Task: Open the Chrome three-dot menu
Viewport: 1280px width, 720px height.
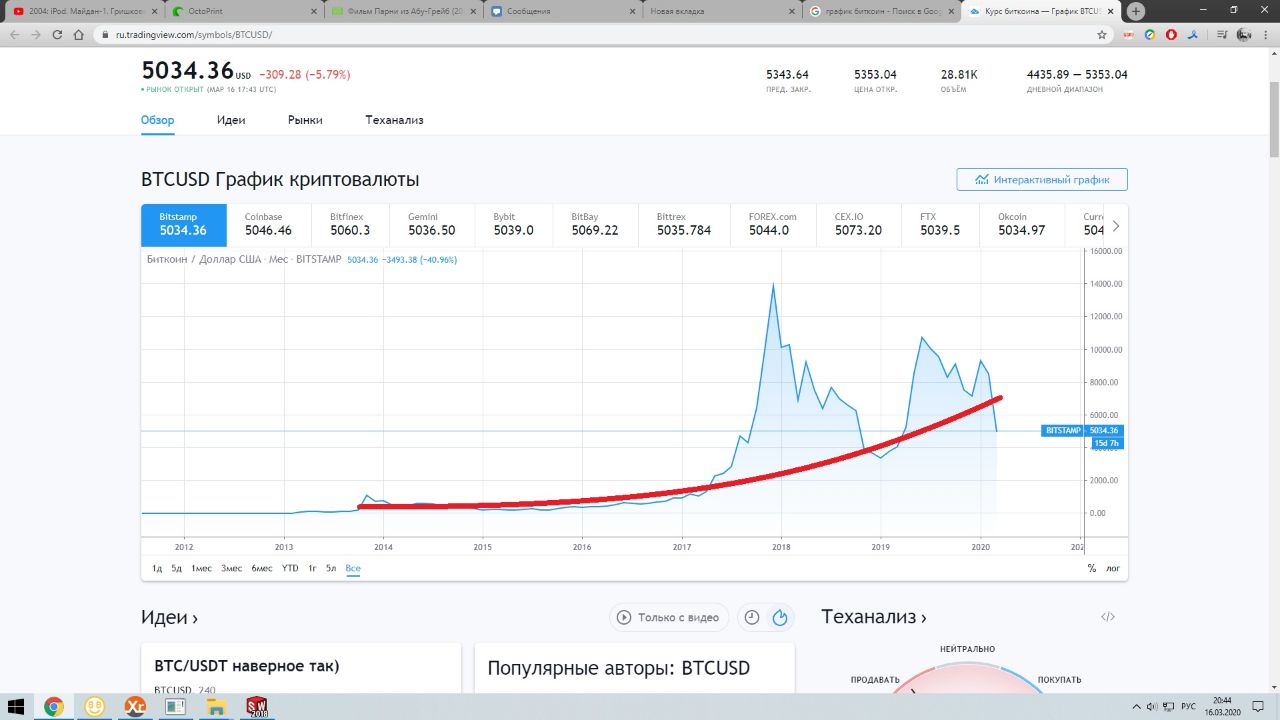Action: tap(1266, 34)
